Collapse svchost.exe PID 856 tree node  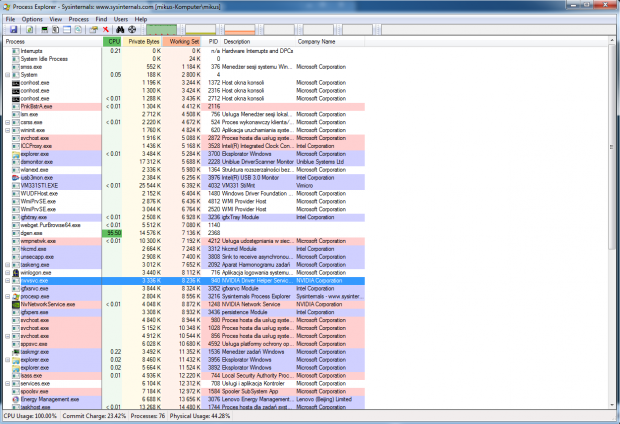(x=8, y=336)
